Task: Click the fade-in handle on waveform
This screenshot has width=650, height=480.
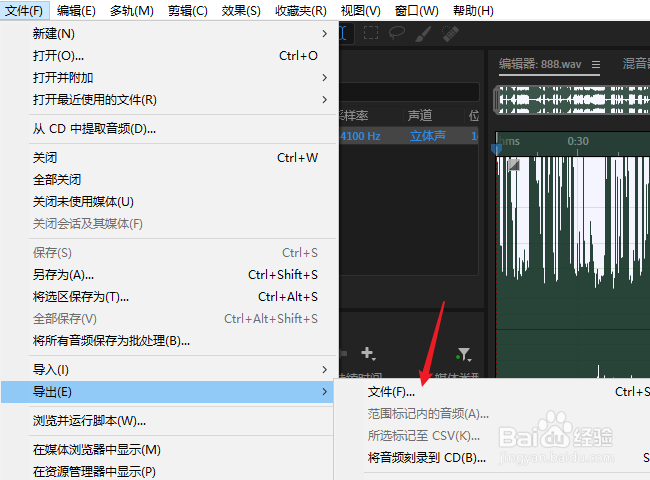Action: click(514, 165)
